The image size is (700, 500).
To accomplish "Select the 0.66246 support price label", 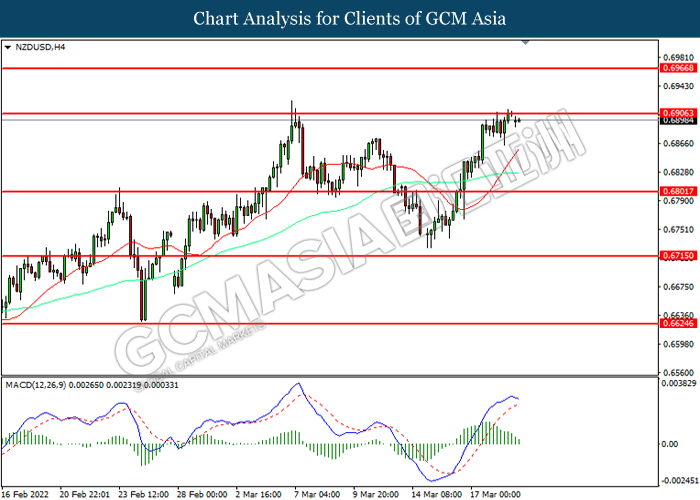I will (678, 323).
